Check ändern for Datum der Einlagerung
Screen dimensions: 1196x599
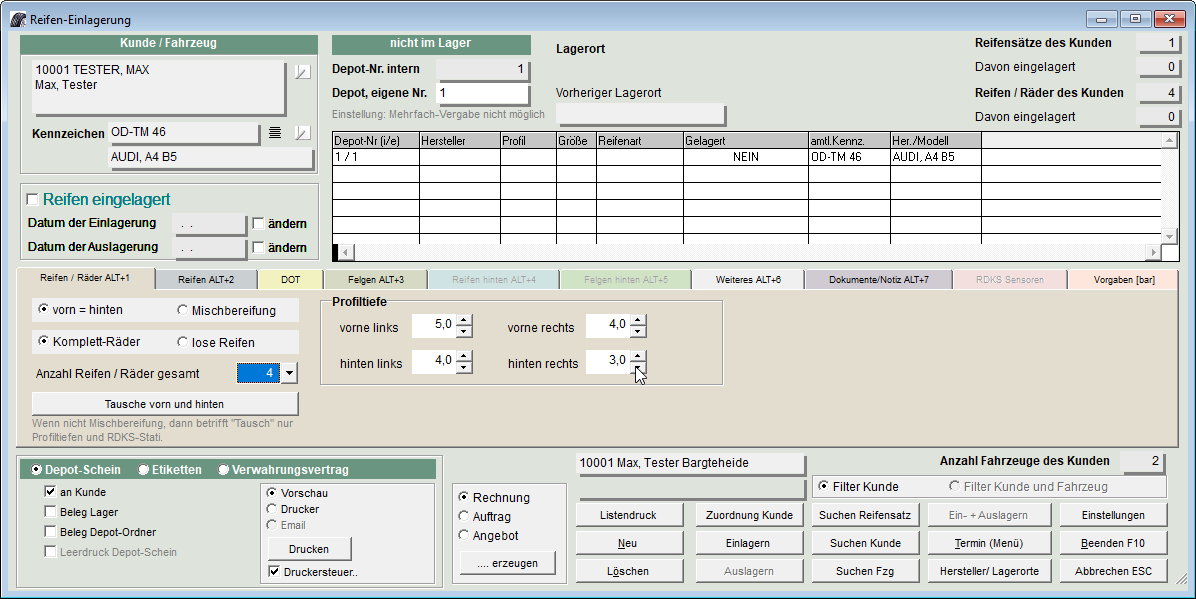(258, 224)
